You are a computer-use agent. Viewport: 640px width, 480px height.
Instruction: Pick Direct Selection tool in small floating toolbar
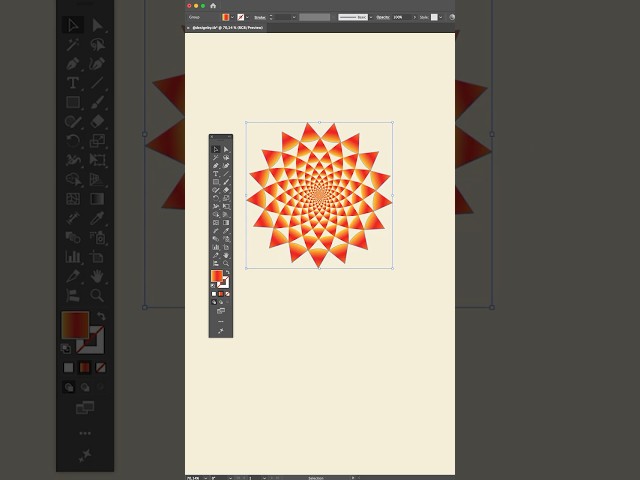pyautogui.click(x=226, y=149)
